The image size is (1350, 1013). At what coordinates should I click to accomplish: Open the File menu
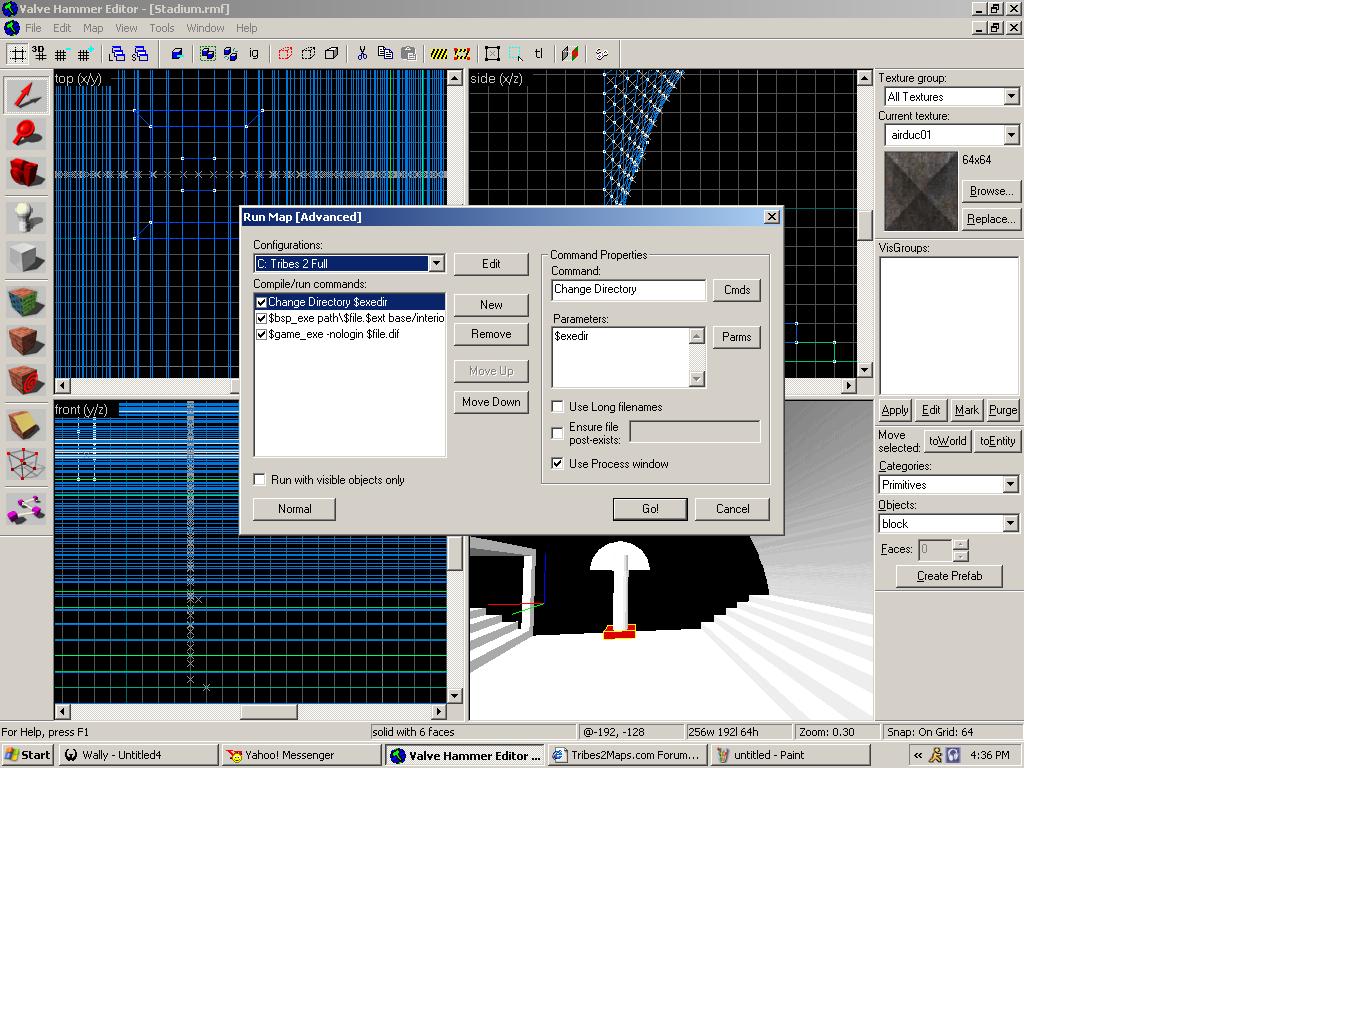[x=33, y=28]
